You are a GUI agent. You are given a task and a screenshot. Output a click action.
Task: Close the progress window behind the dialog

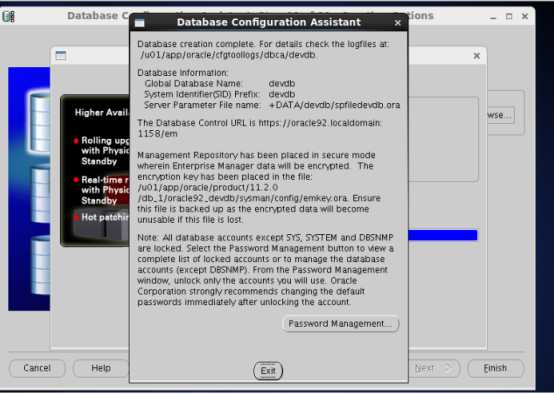coord(477,56)
